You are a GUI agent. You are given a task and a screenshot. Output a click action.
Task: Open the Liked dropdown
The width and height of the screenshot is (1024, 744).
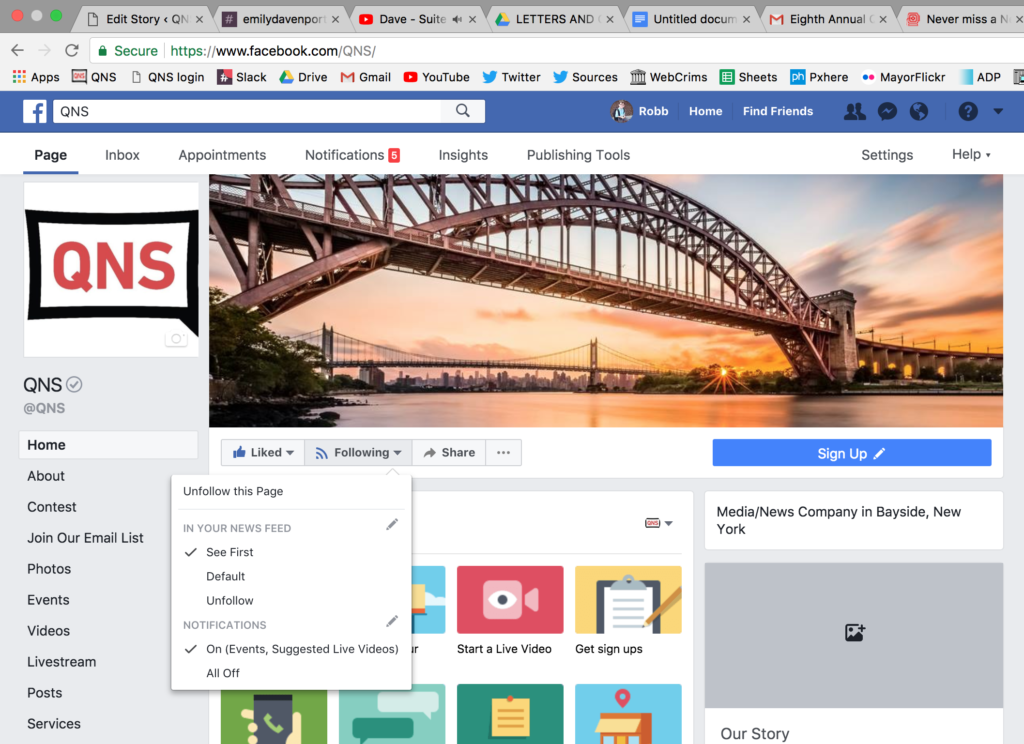pyautogui.click(x=262, y=452)
